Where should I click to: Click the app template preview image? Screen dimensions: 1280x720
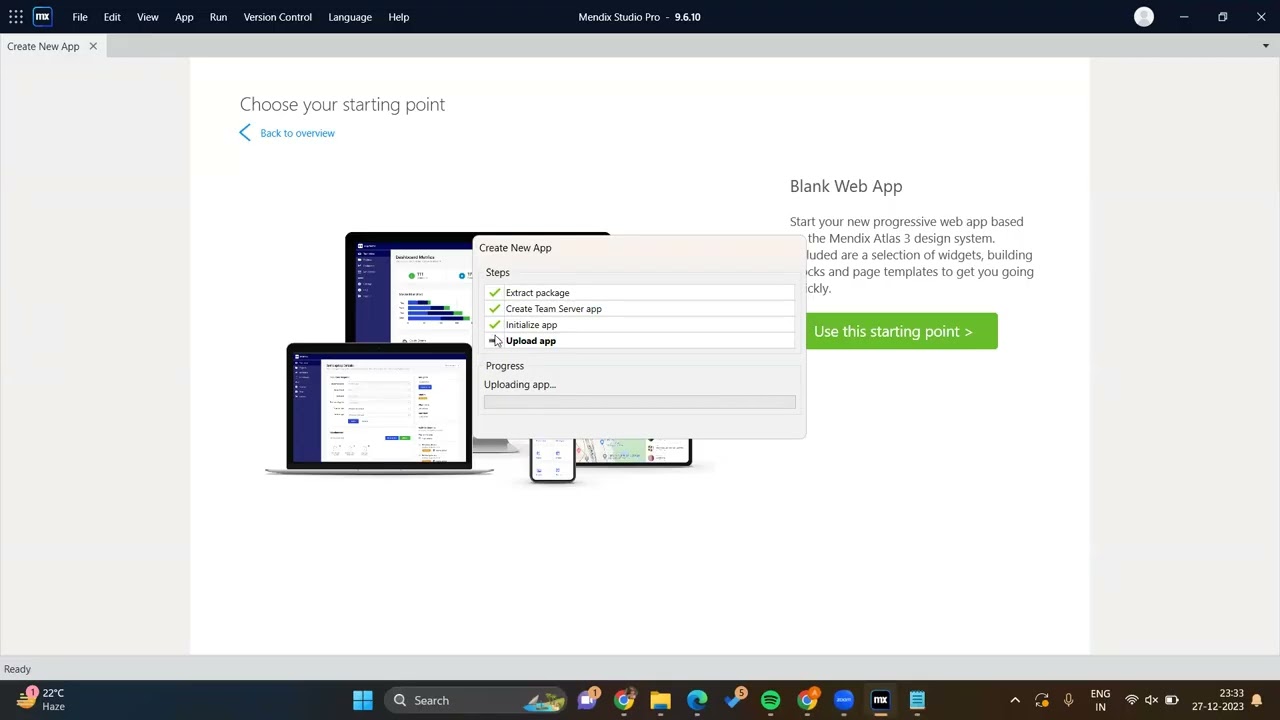[480, 357]
